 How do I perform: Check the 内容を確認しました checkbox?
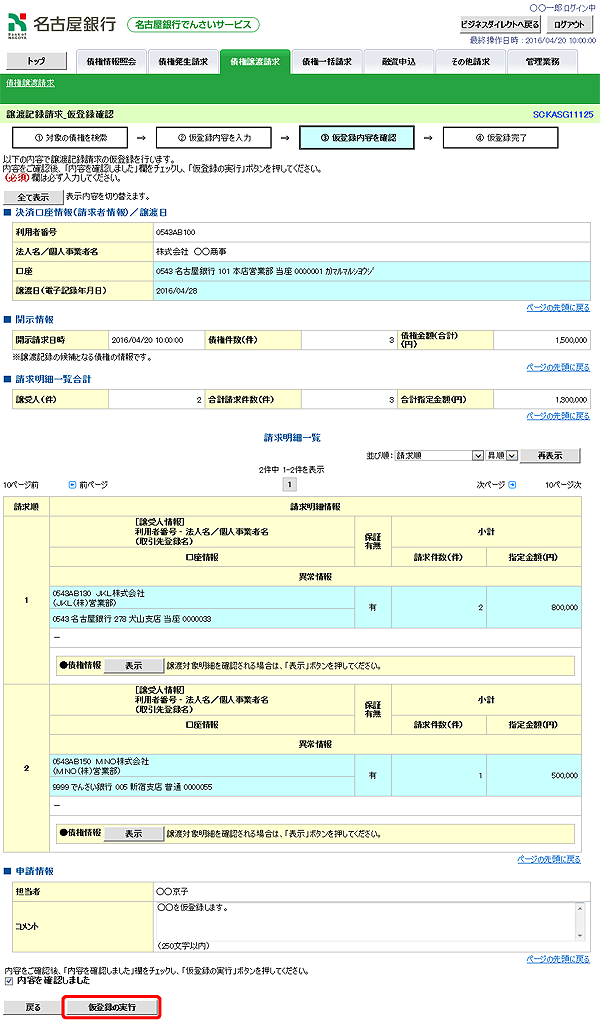(x=8, y=981)
